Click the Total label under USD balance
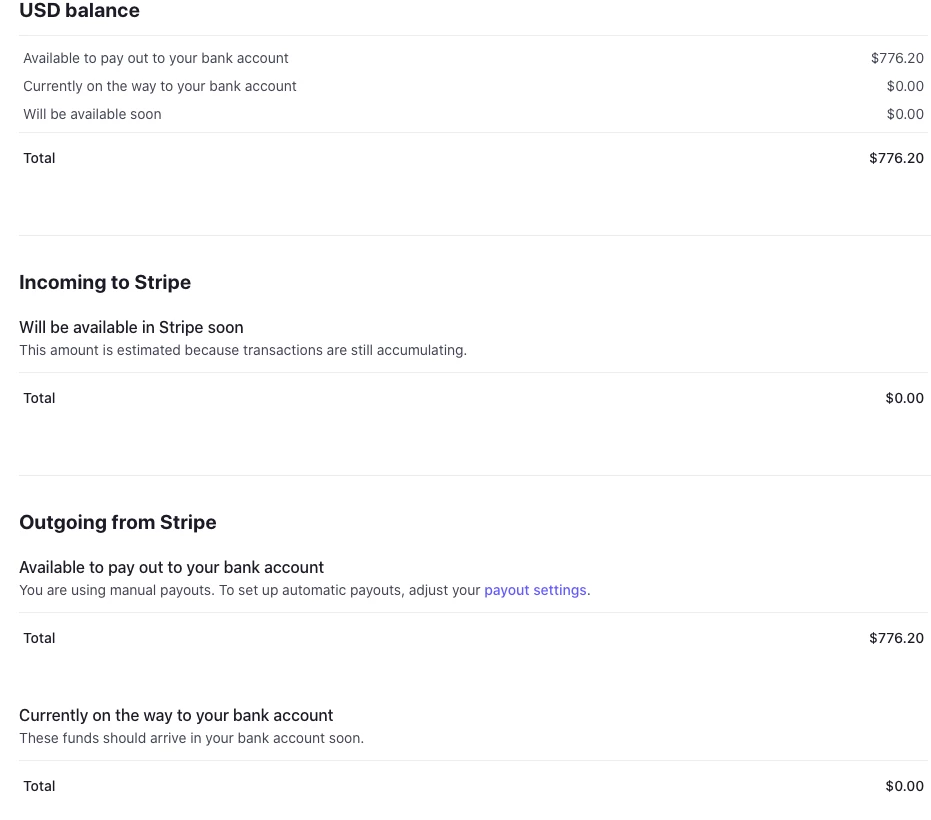 pyautogui.click(x=39, y=158)
